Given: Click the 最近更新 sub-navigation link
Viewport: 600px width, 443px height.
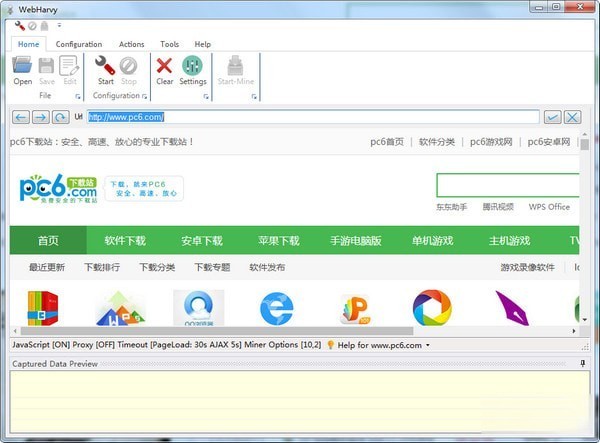Looking at the screenshot, I should coord(47,267).
